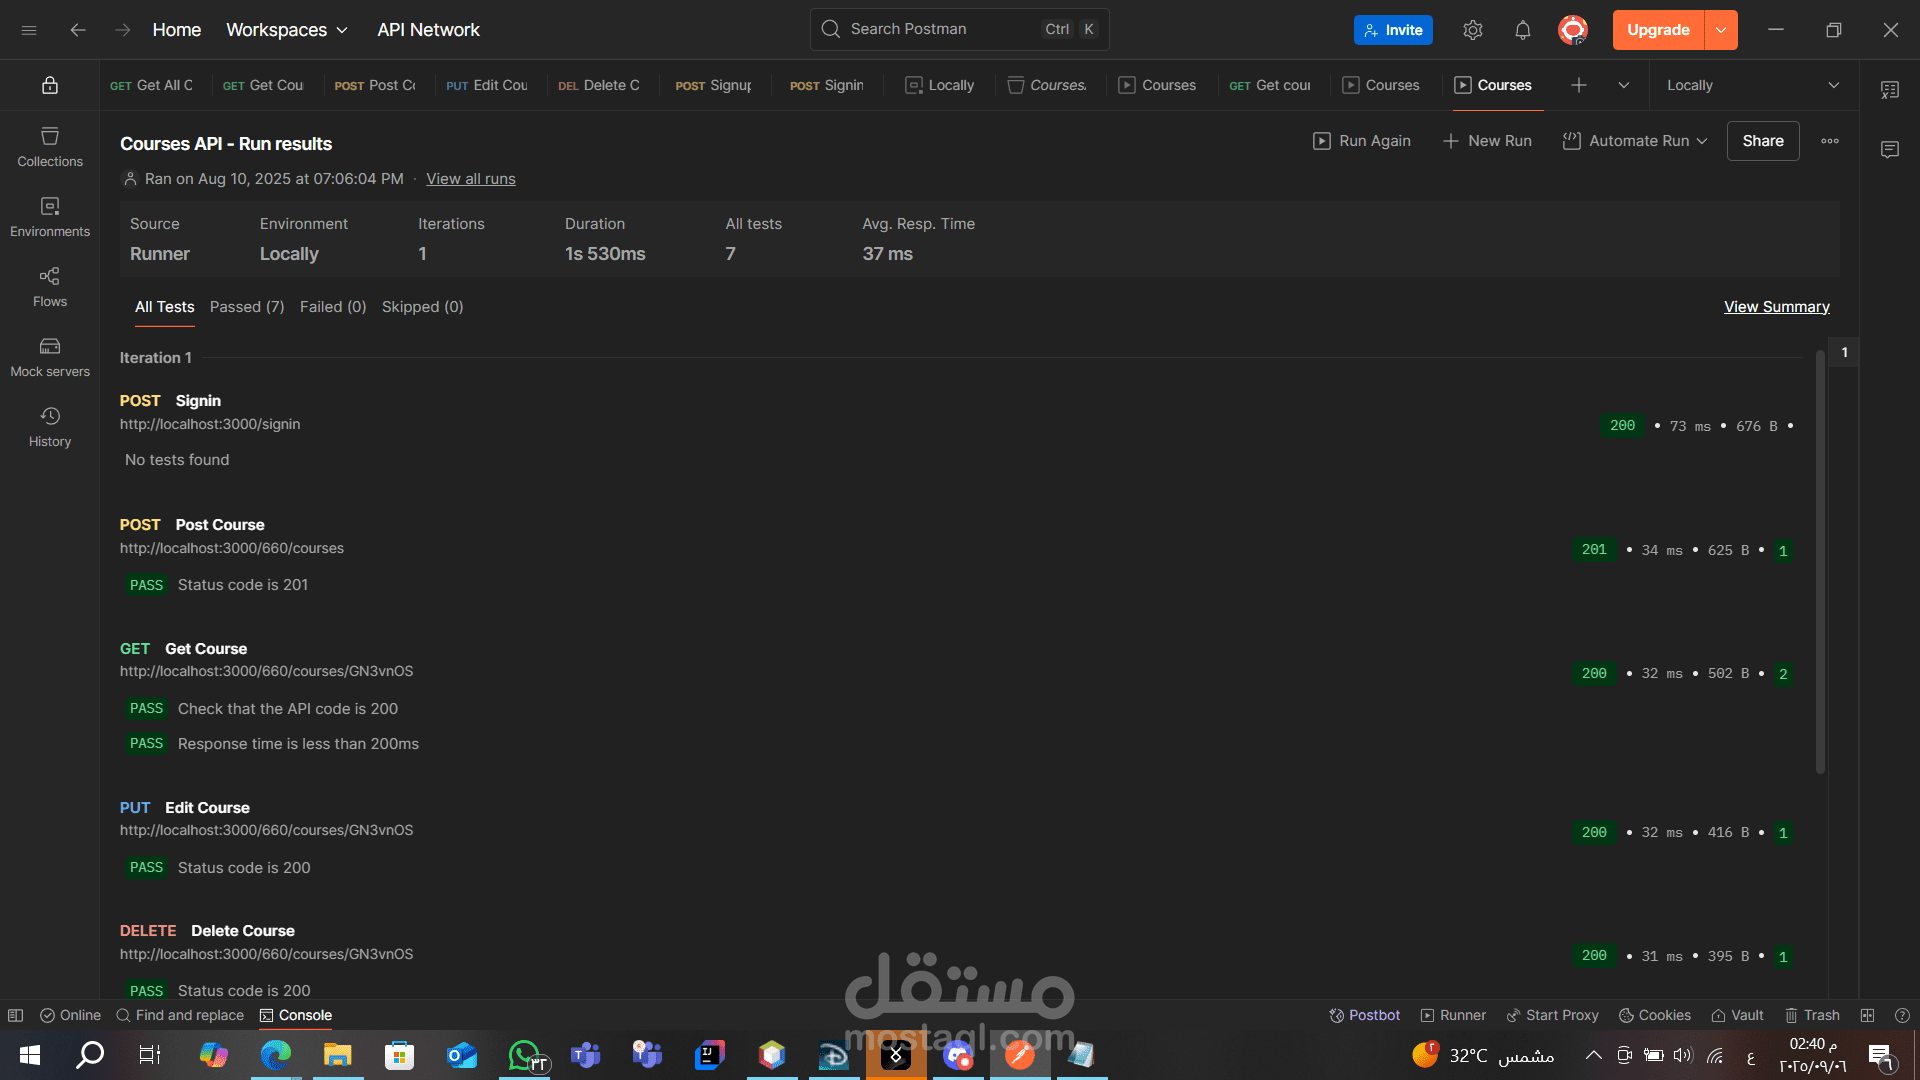
Task: Open Postman settings gear
Action: (x=1472, y=30)
